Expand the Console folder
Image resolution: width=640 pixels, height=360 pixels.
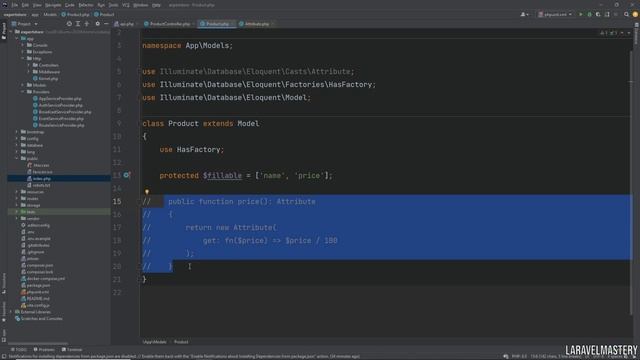point(23,45)
